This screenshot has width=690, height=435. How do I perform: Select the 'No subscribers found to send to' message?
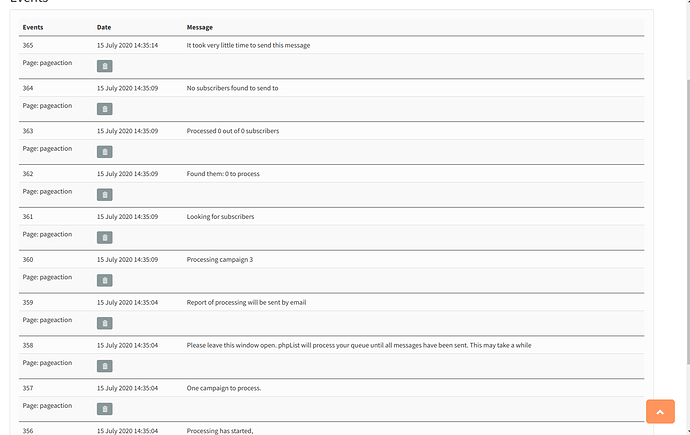pos(232,88)
